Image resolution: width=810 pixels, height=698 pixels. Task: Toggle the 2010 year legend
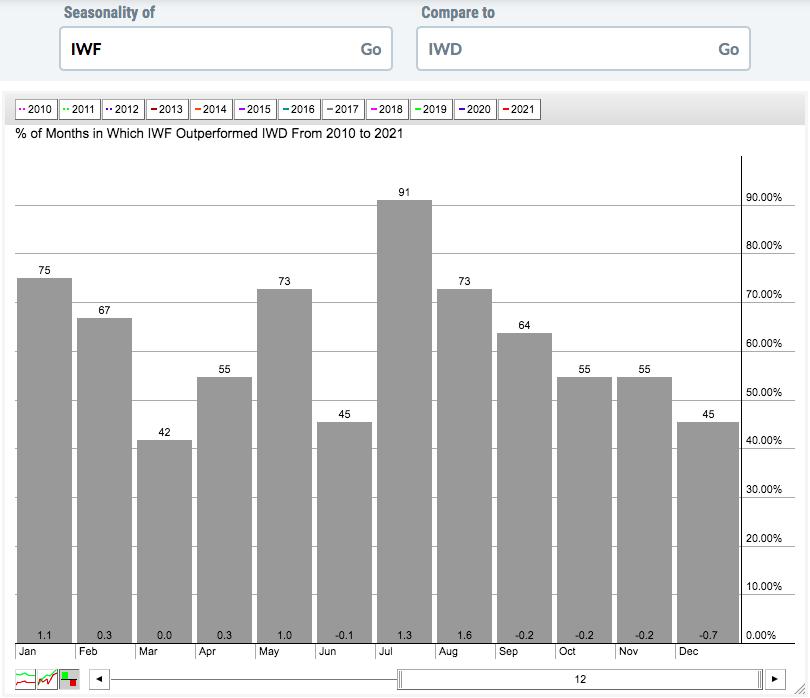tap(36, 109)
